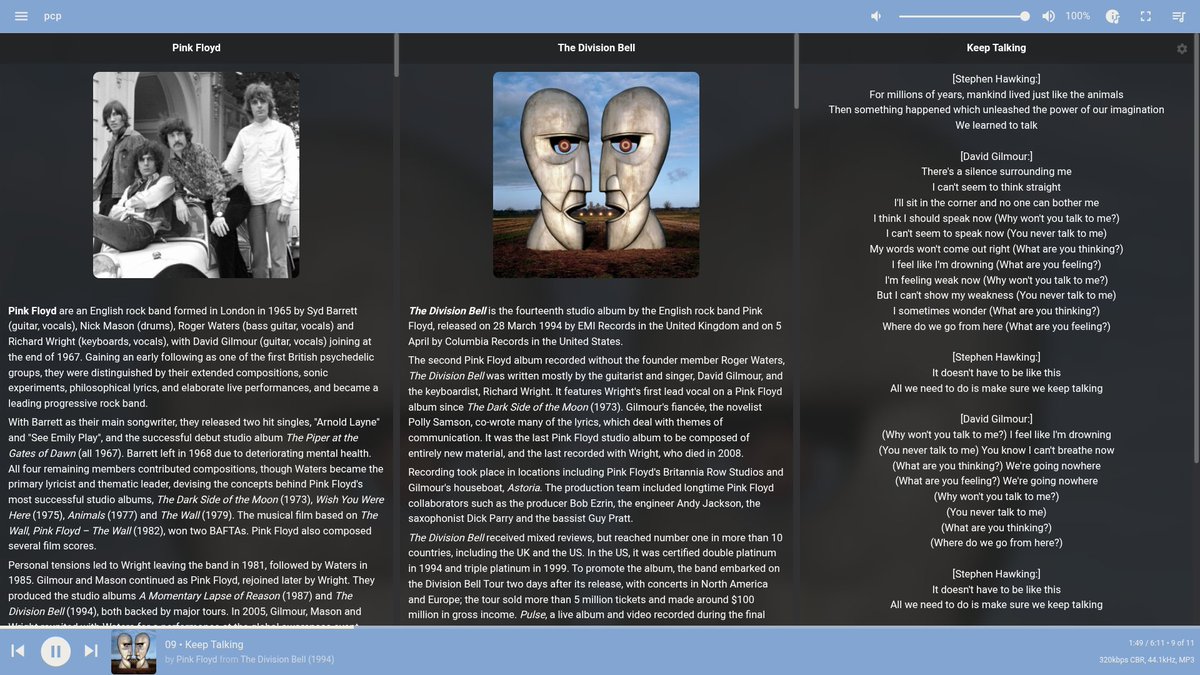Click The Division Bell album cover
The height and width of the screenshot is (675, 1200).
(x=596, y=174)
